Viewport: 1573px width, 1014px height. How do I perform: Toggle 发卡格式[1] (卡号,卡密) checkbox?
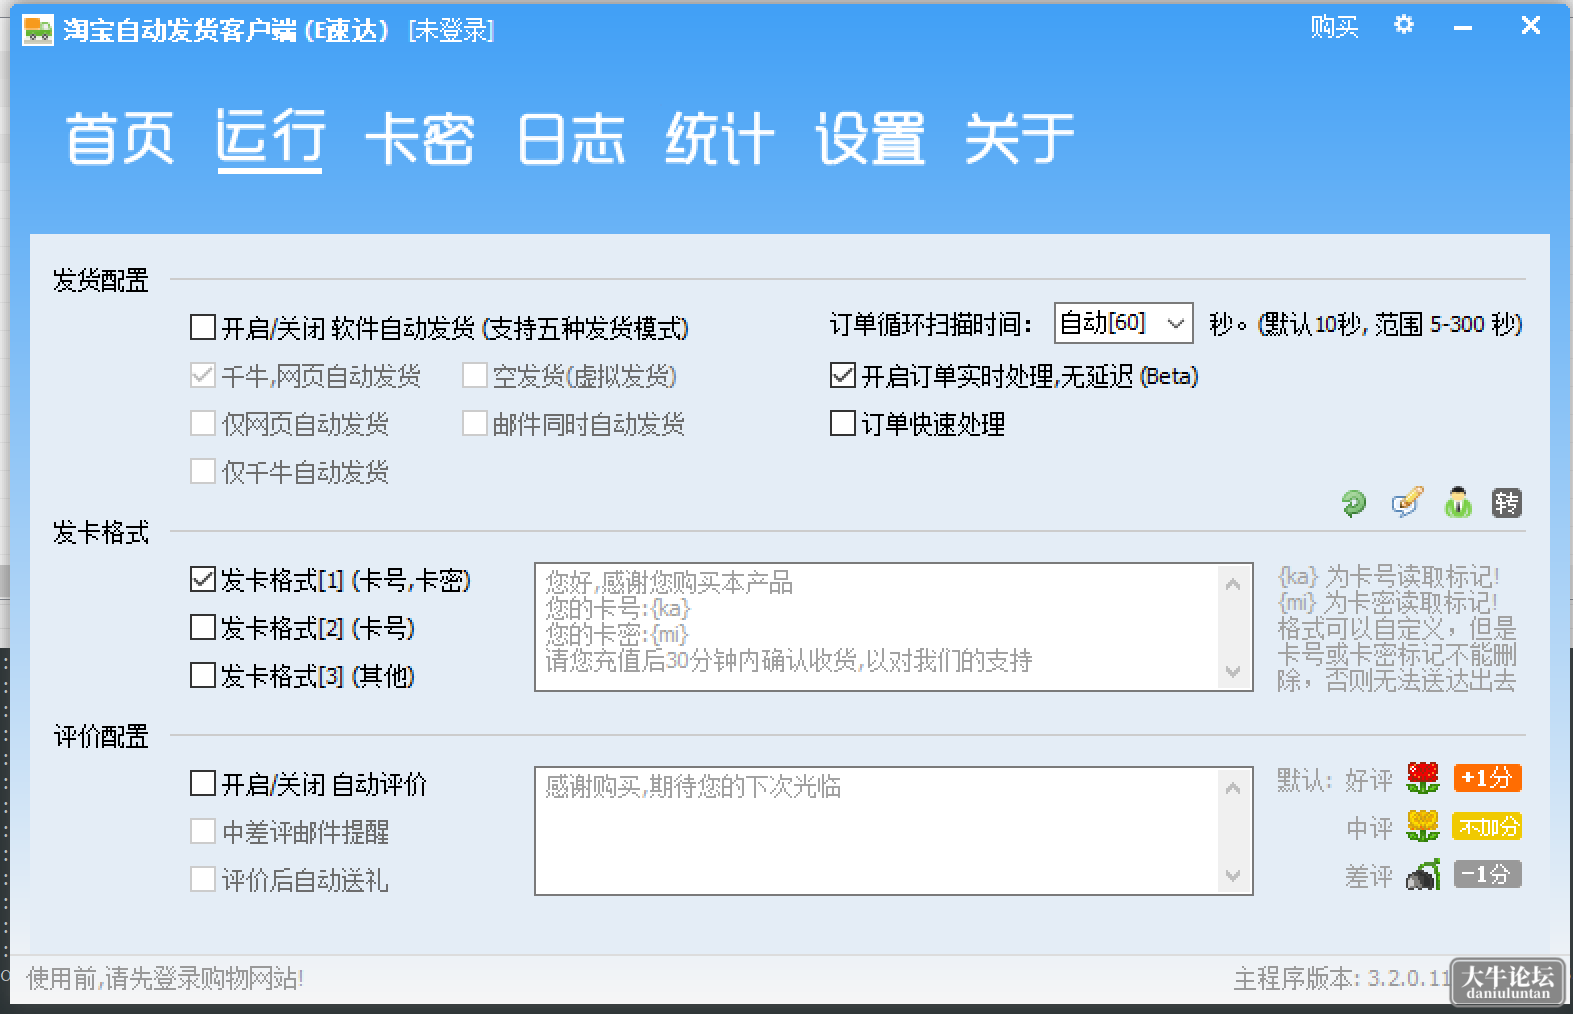203,579
